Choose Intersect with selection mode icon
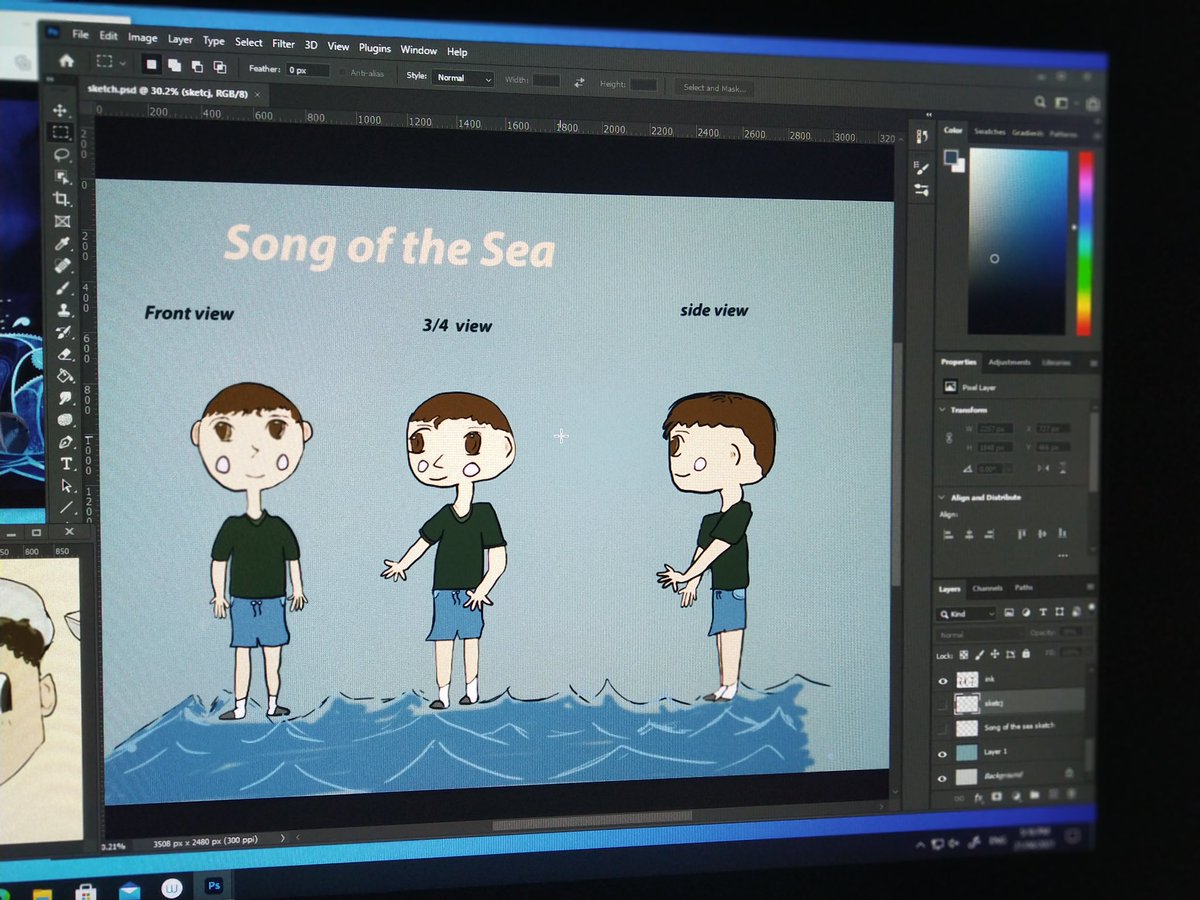Screen dimensions: 1200x900 [x=218, y=68]
